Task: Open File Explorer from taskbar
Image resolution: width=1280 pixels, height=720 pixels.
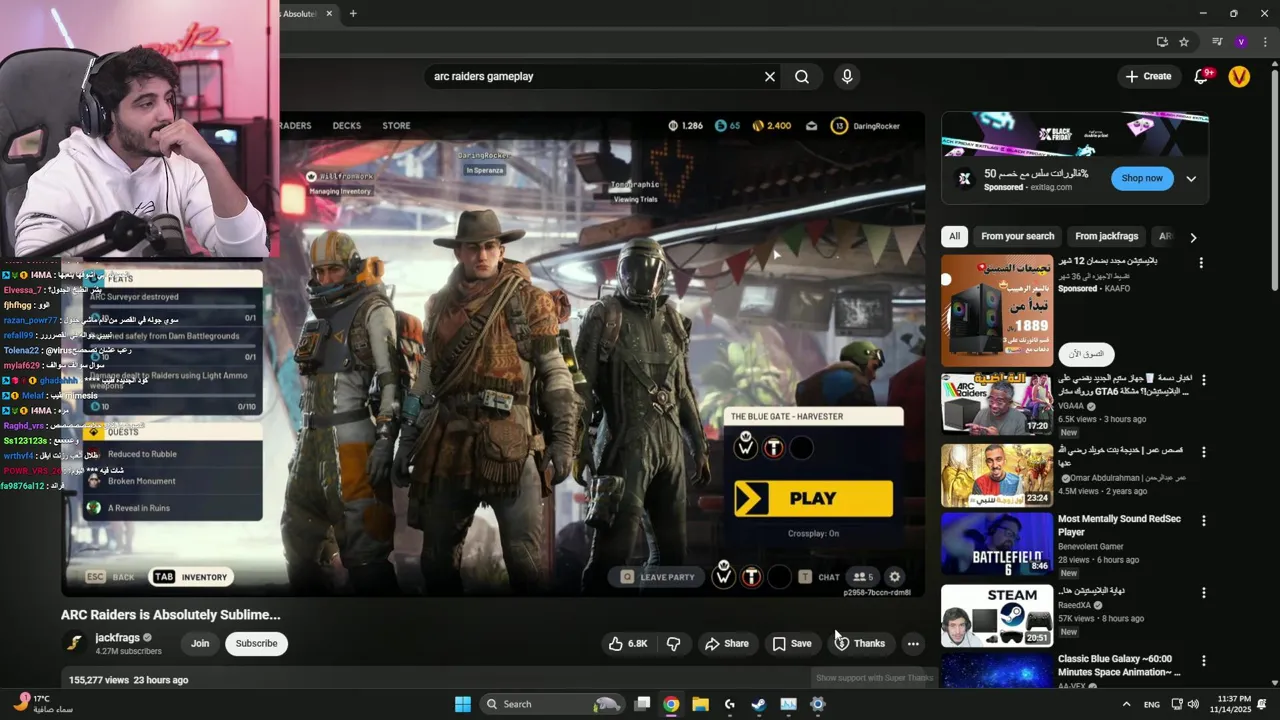Action: [700, 704]
